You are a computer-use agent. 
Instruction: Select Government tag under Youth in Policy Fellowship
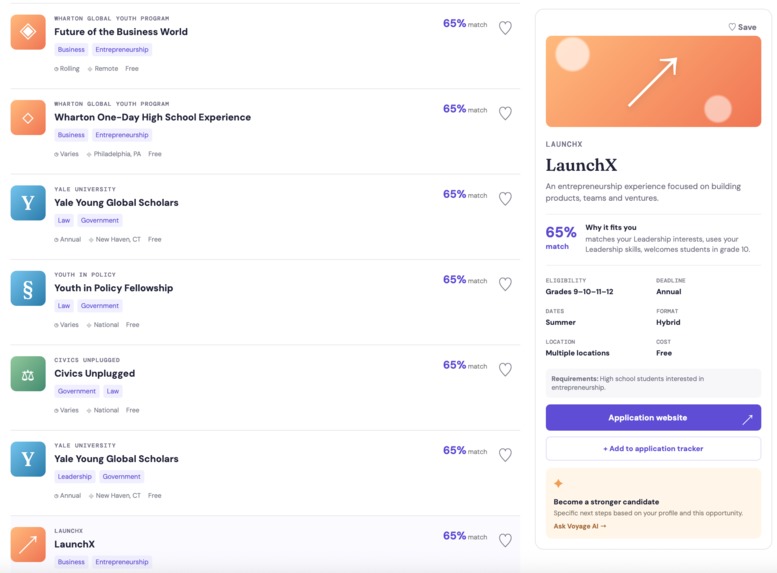[100, 306]
